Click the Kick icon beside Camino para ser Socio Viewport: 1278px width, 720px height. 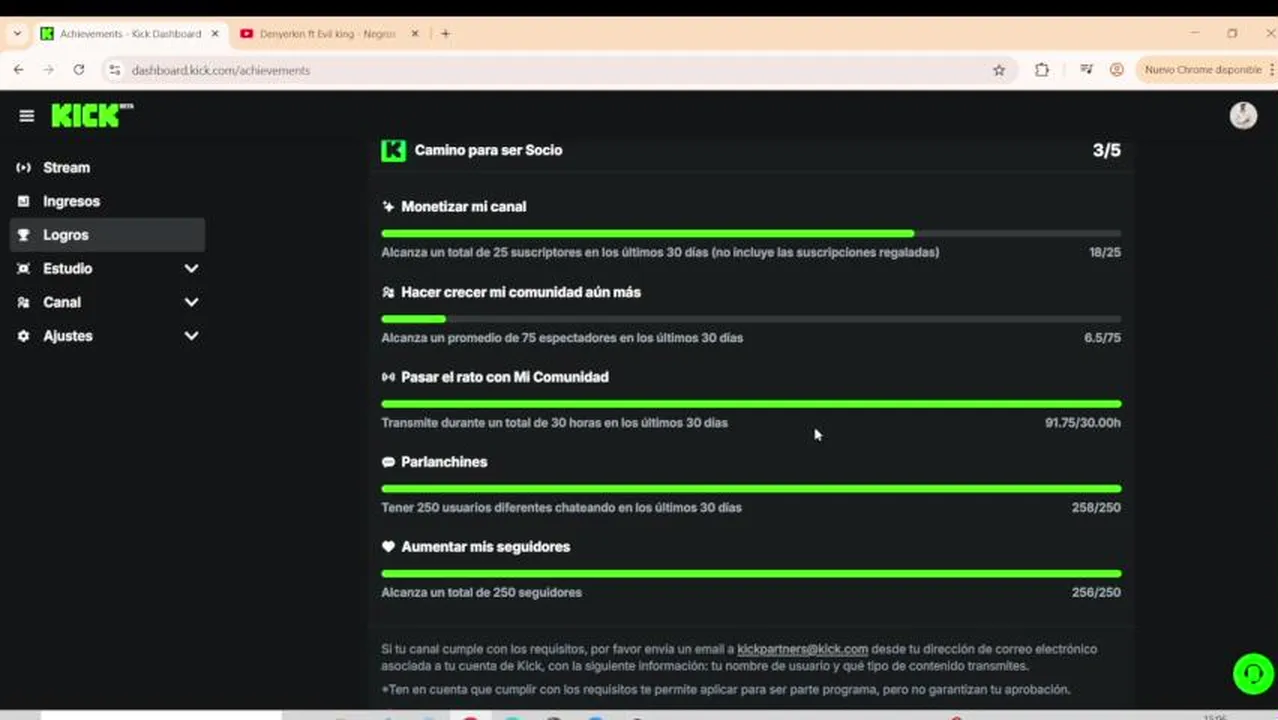coord(393,150)
